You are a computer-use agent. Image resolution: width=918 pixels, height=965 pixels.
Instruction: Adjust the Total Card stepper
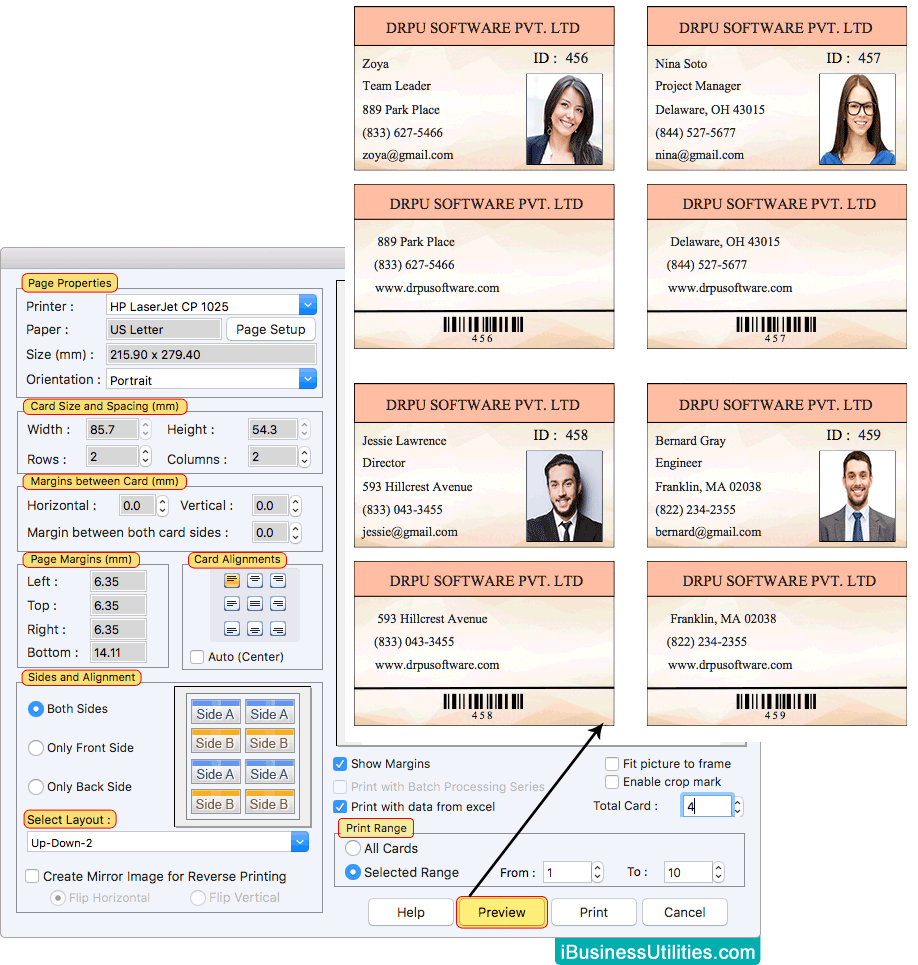click(x=738, y=806)
